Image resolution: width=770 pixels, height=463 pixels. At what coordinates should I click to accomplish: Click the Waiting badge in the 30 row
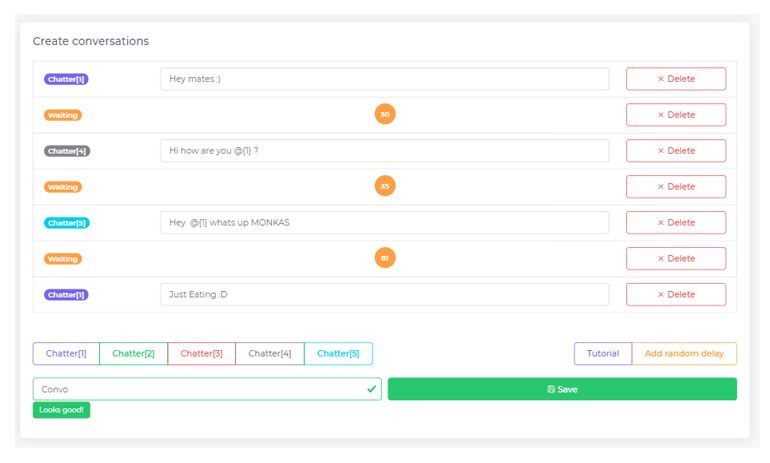63,115
